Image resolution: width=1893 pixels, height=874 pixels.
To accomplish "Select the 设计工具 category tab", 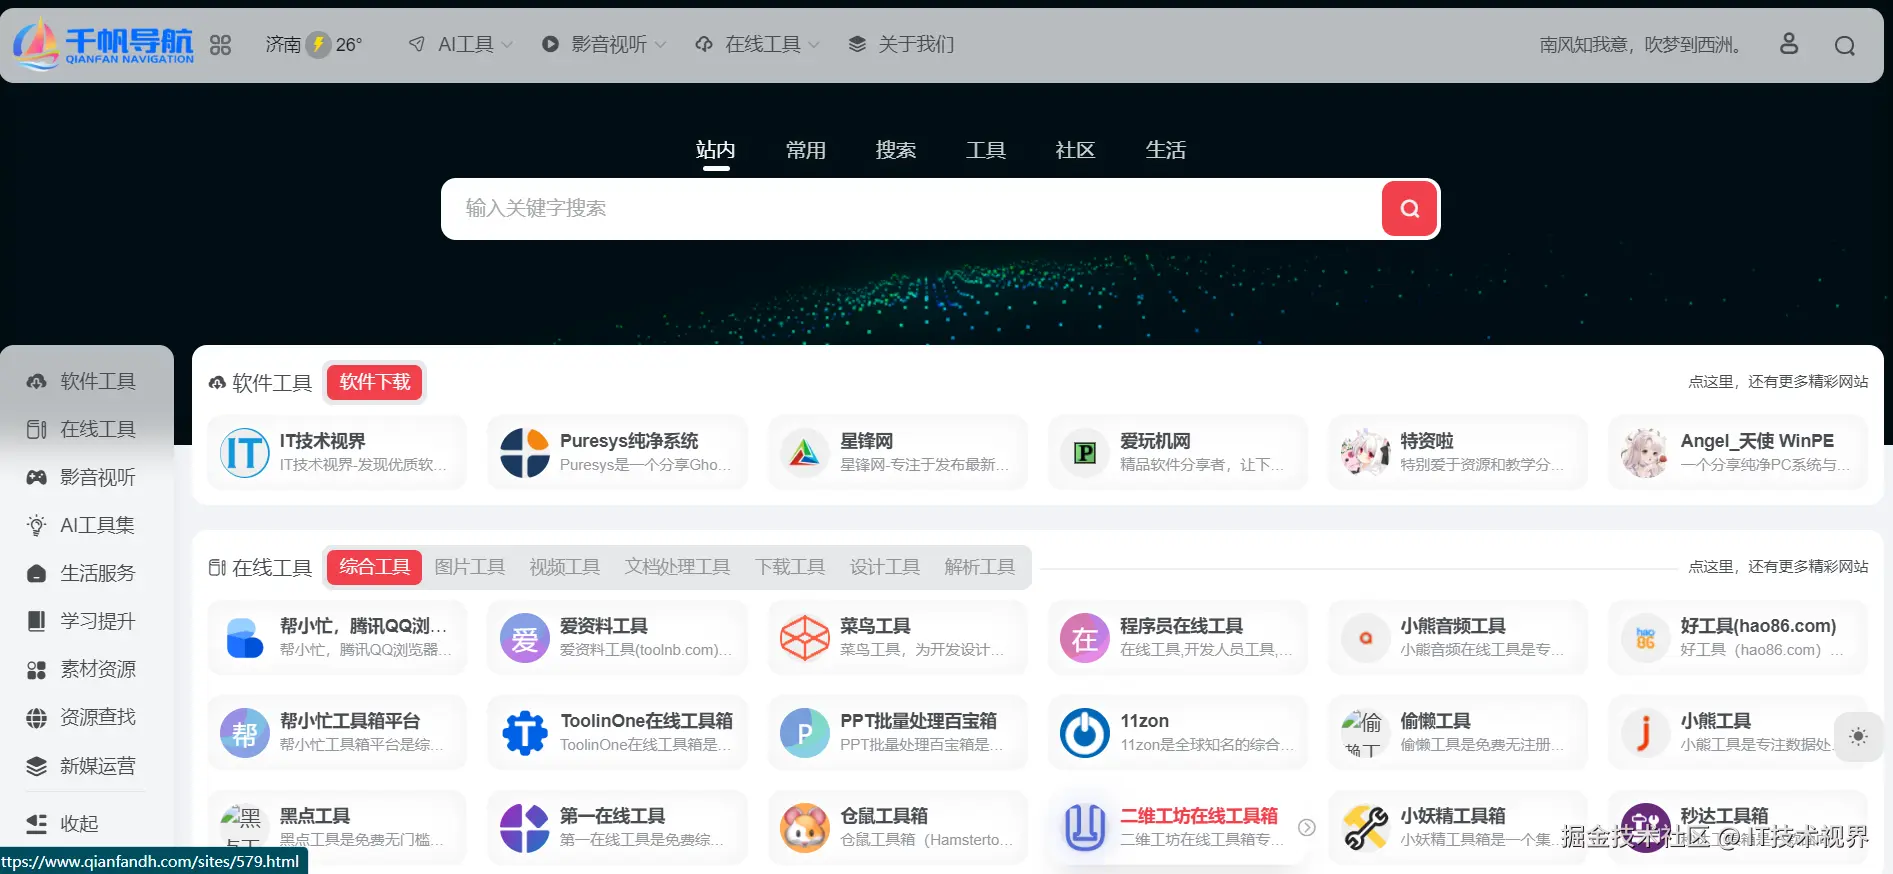I will (885, 567).
